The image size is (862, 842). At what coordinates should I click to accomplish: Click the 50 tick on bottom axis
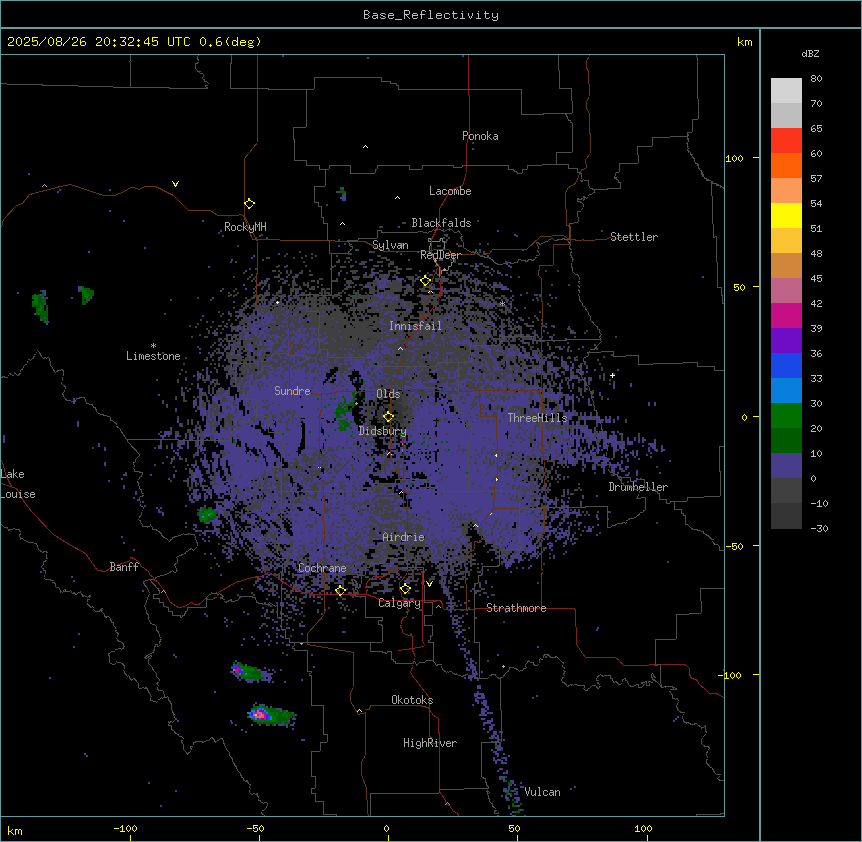514,828
